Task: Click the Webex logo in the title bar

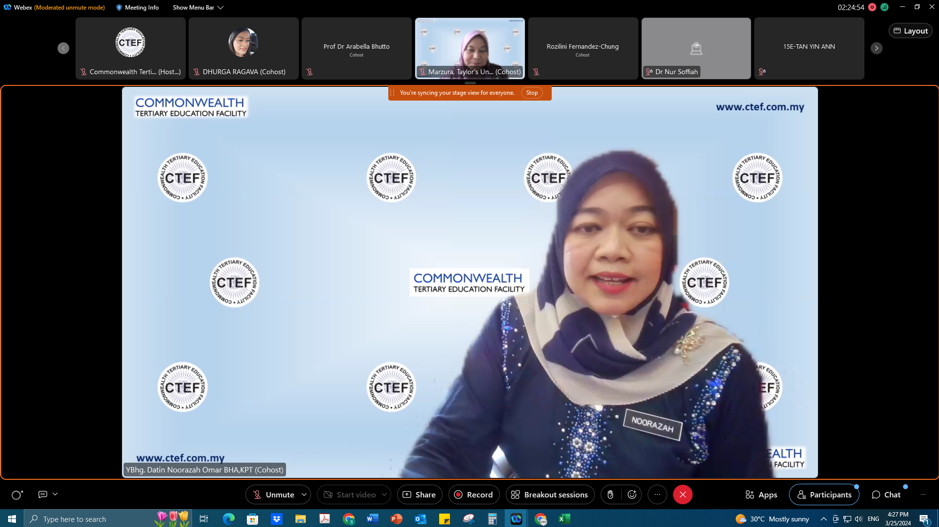Action: click(7, 7)
